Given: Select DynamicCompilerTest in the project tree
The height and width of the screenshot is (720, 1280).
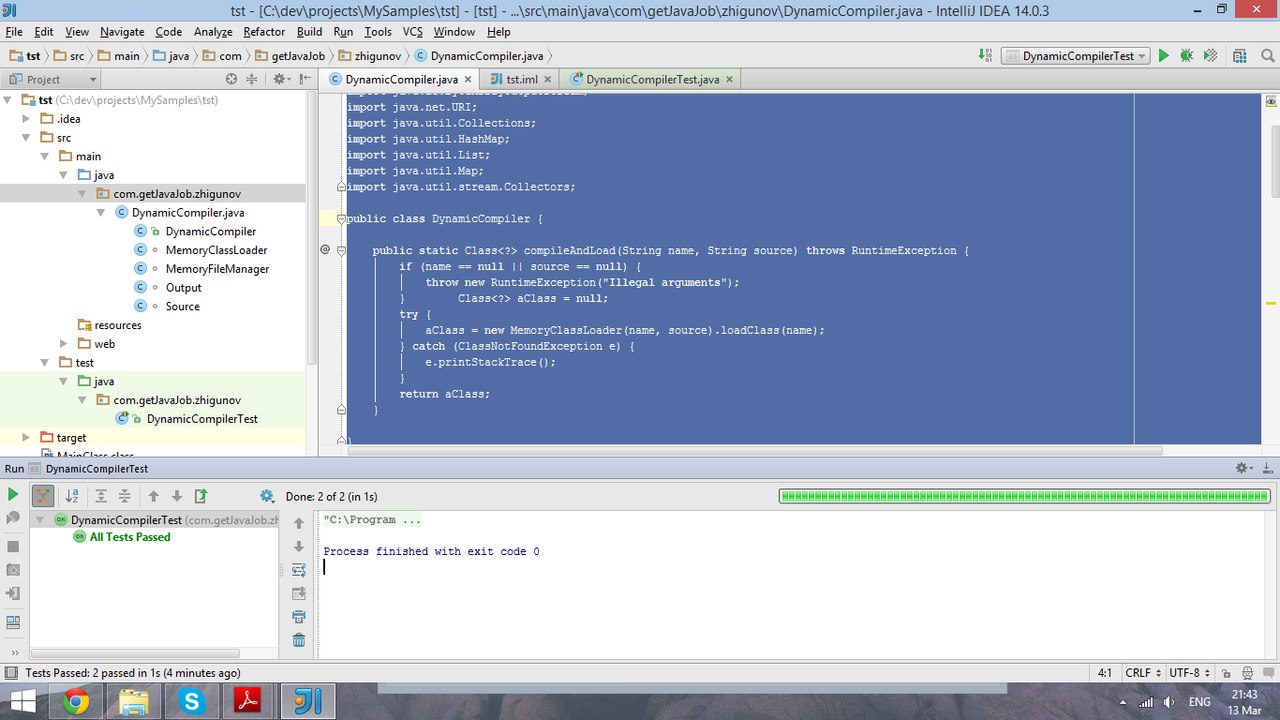Looking at the screenshot, I should 202,419.
